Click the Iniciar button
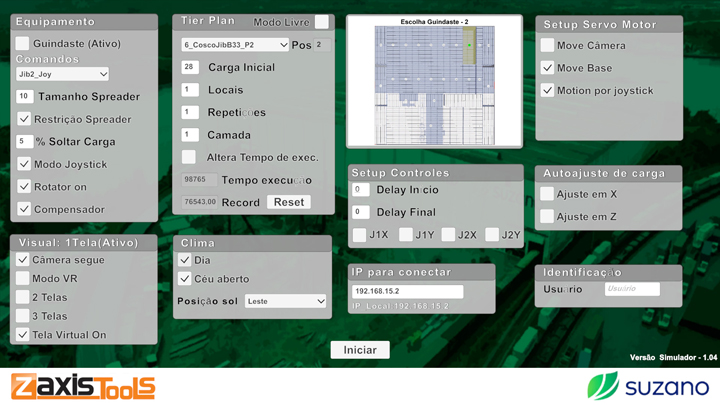Screen dimensions: 720x405 point(360,350)
